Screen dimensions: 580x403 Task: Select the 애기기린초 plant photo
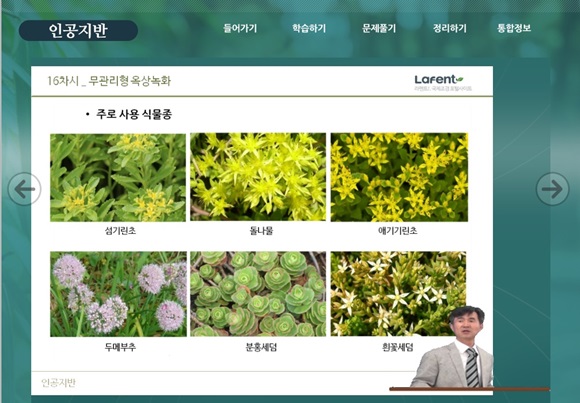point(399,177)
